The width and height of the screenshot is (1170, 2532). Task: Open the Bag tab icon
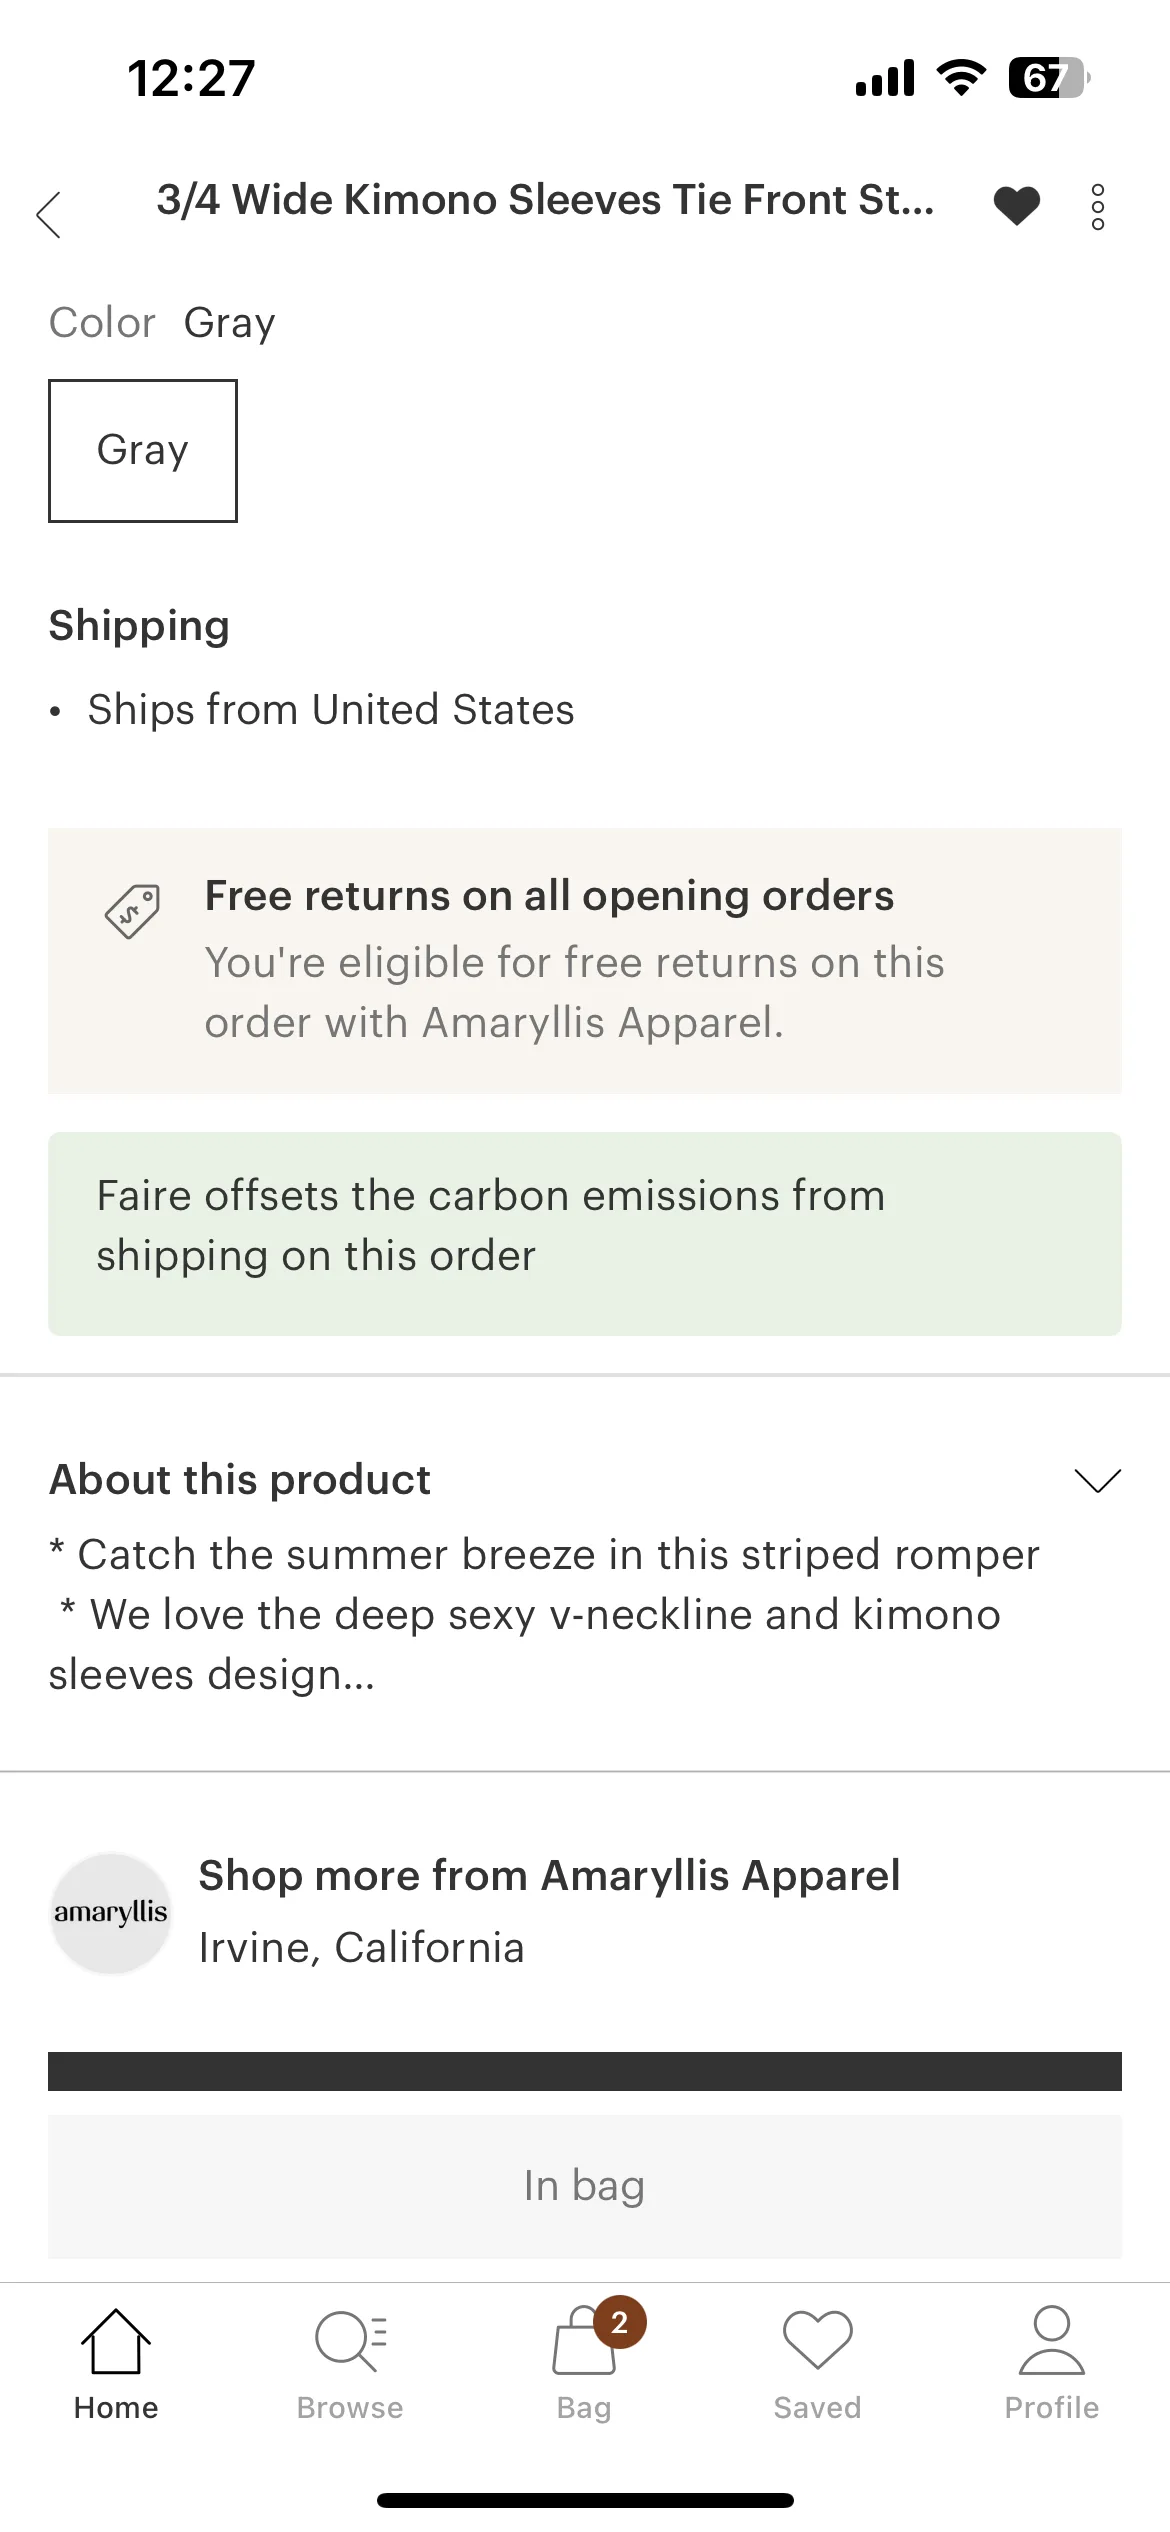[x=583, y=2342]
